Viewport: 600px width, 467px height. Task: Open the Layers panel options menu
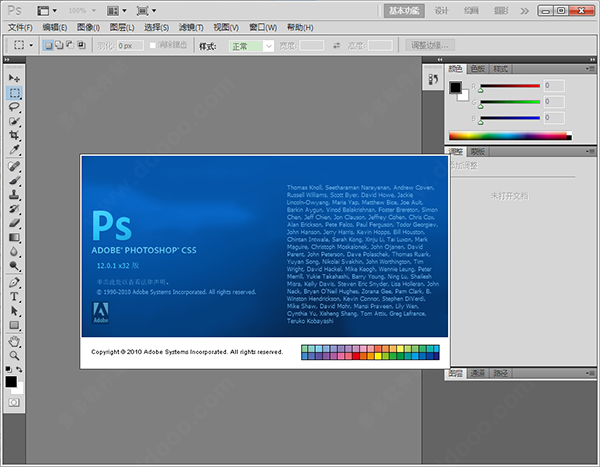click(590, 373)
